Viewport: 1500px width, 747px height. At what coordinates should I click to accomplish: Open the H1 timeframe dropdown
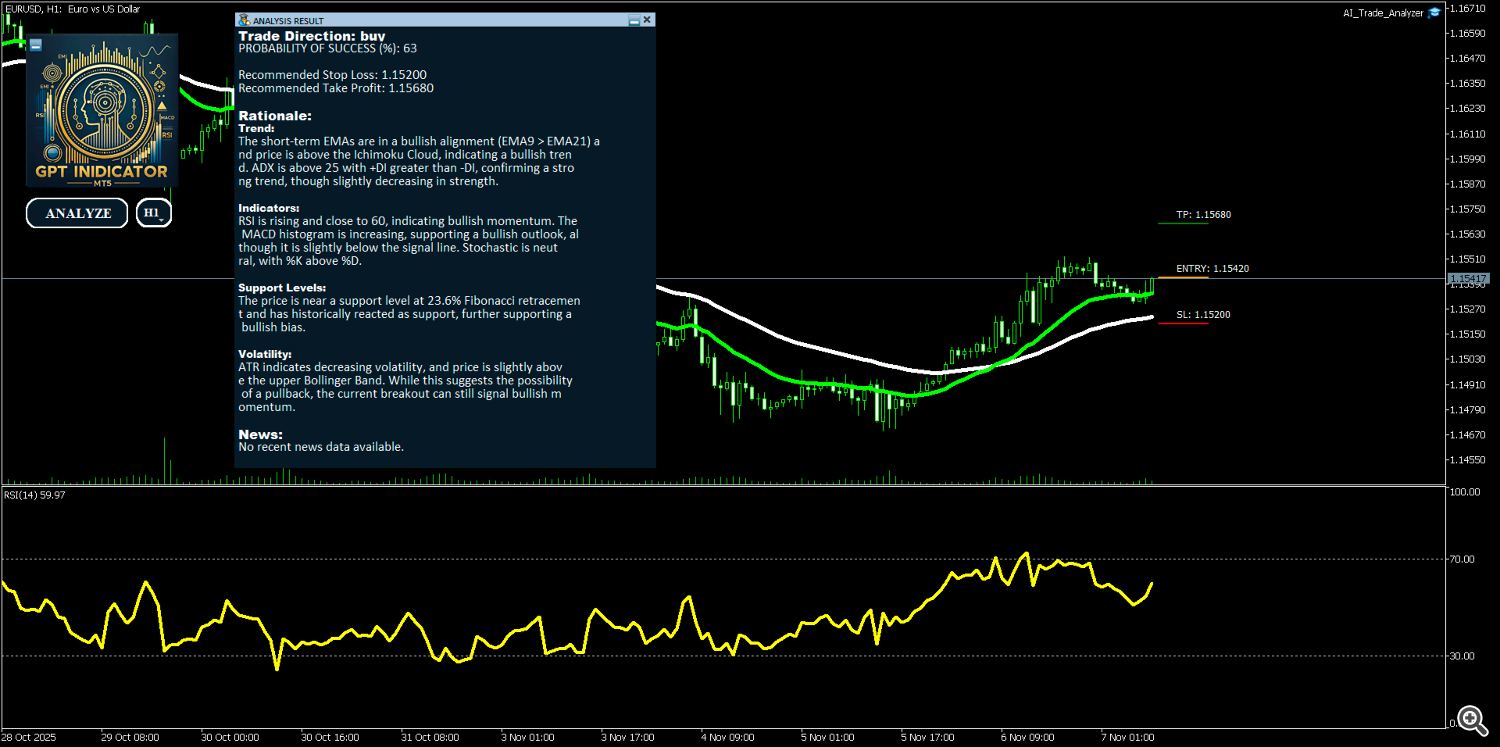(154, 213)
